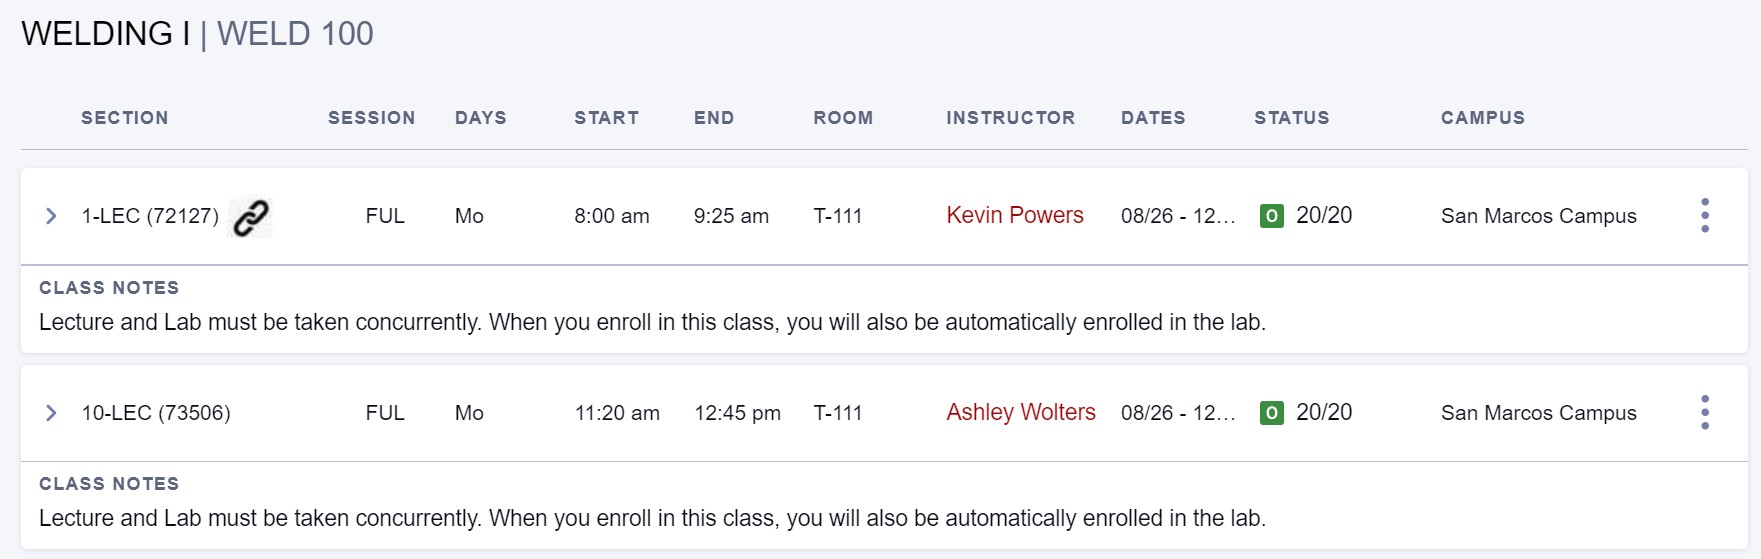Image resolution: width=1761 pixels, height=559 pixels.
Task: Click green open-status badge for section 72127
Action: [x=1272, y=216]
